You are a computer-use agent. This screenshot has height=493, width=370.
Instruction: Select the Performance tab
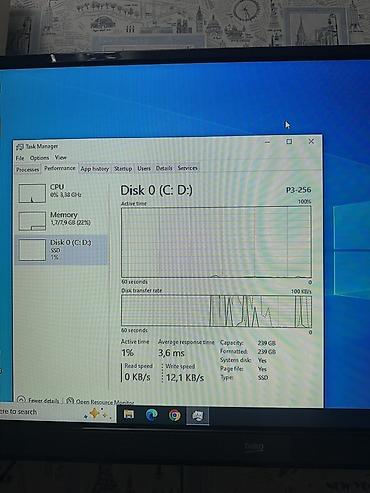[x=60, y=168]
